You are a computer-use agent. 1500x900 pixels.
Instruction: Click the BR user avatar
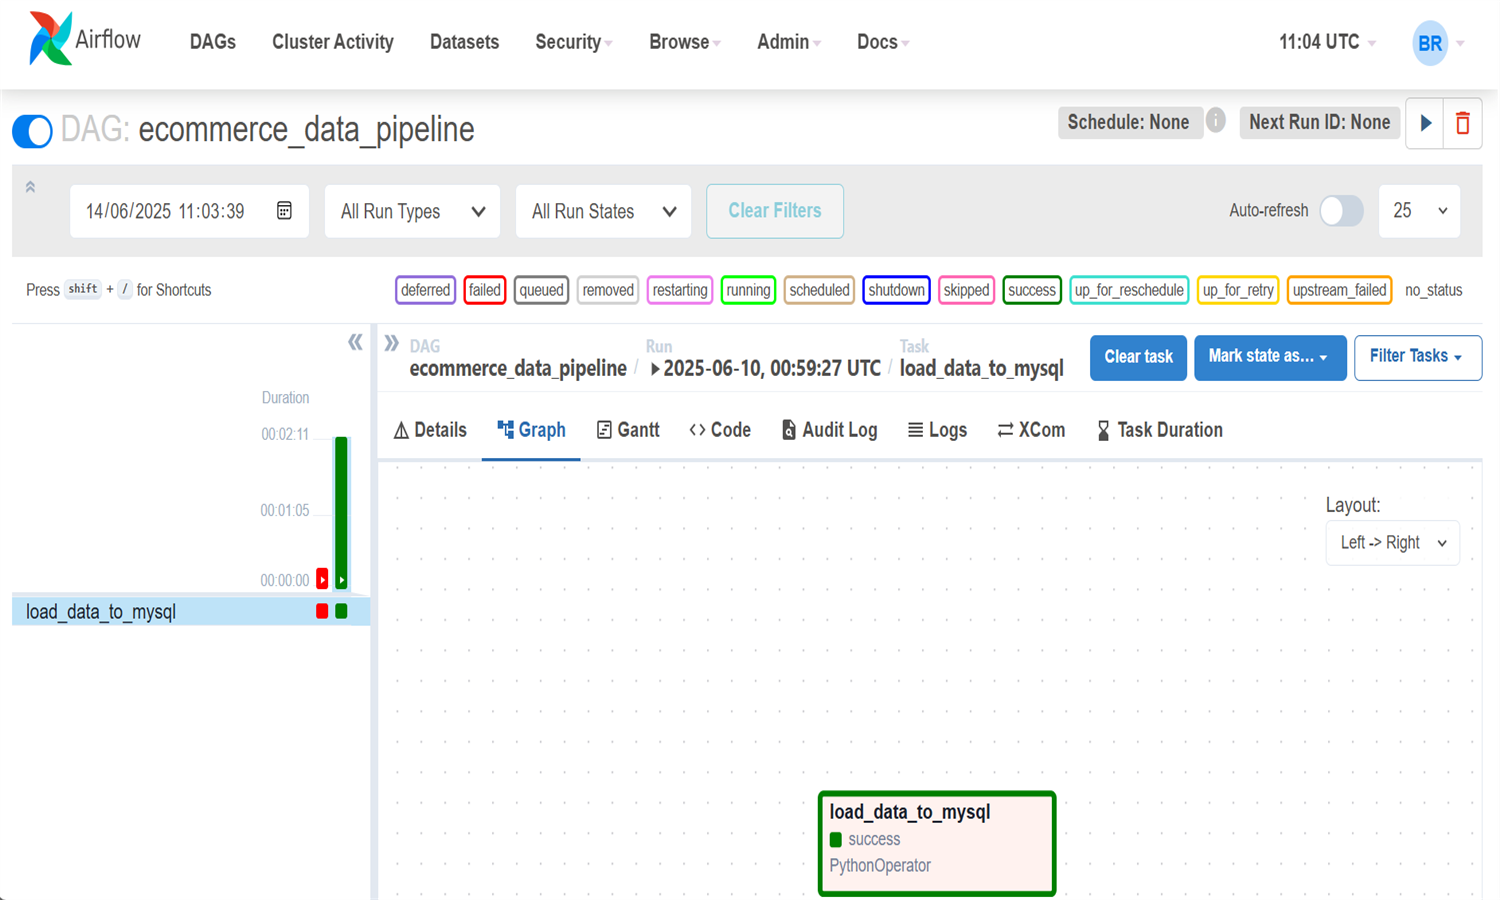click(x=1429, y=43)
